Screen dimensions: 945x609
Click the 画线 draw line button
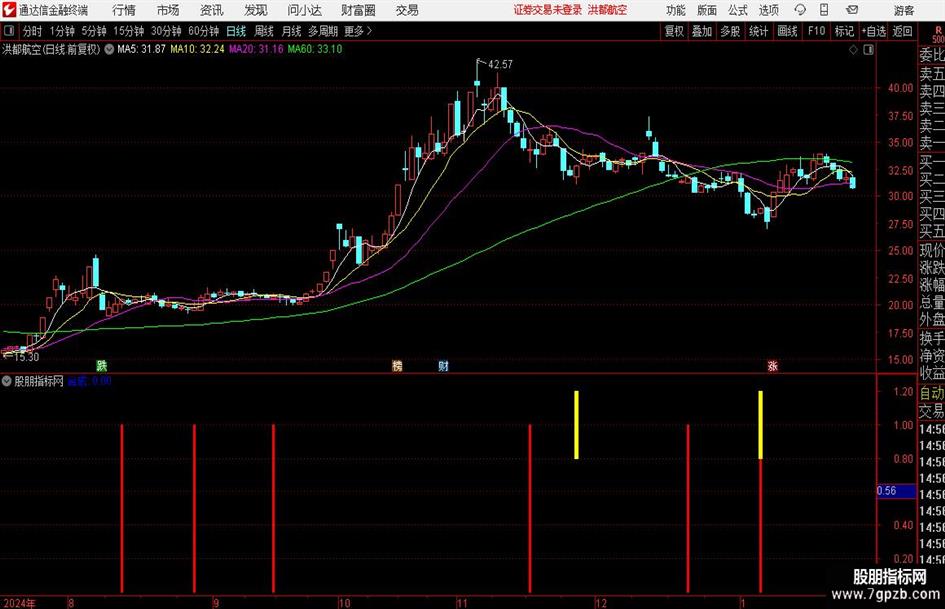coord(787,31)
